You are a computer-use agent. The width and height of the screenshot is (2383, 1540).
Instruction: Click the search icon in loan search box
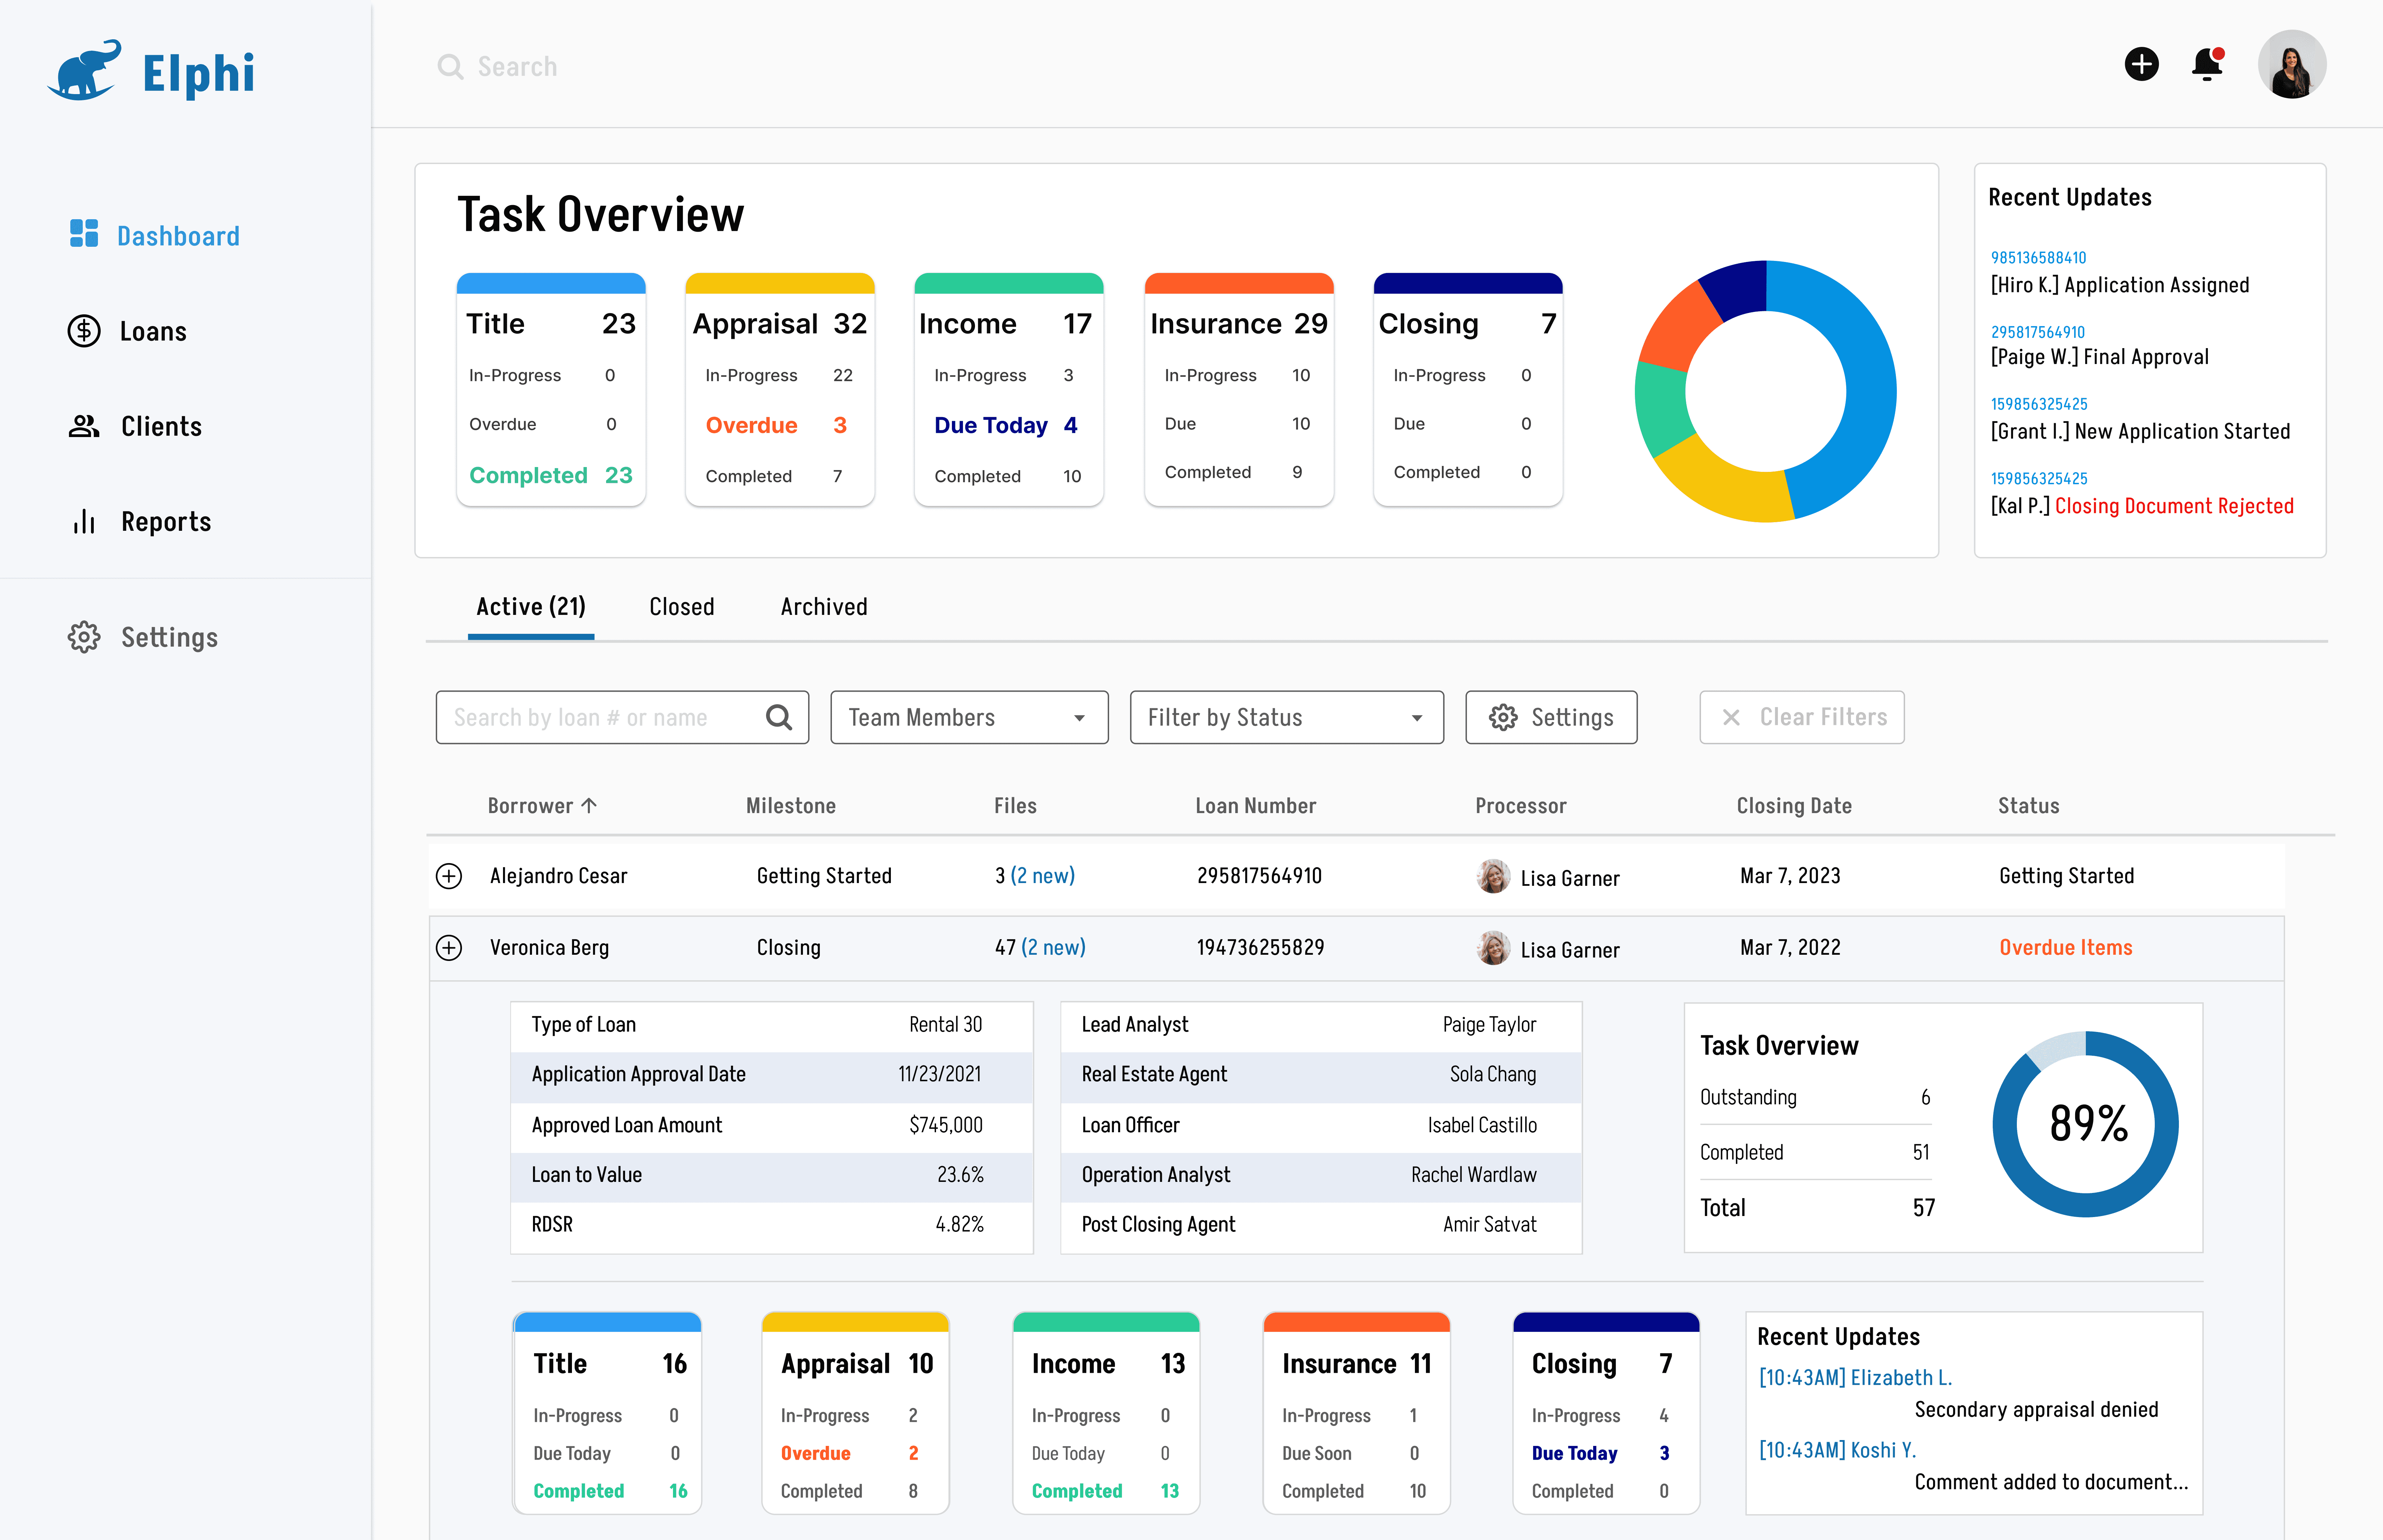pos(779,717)
